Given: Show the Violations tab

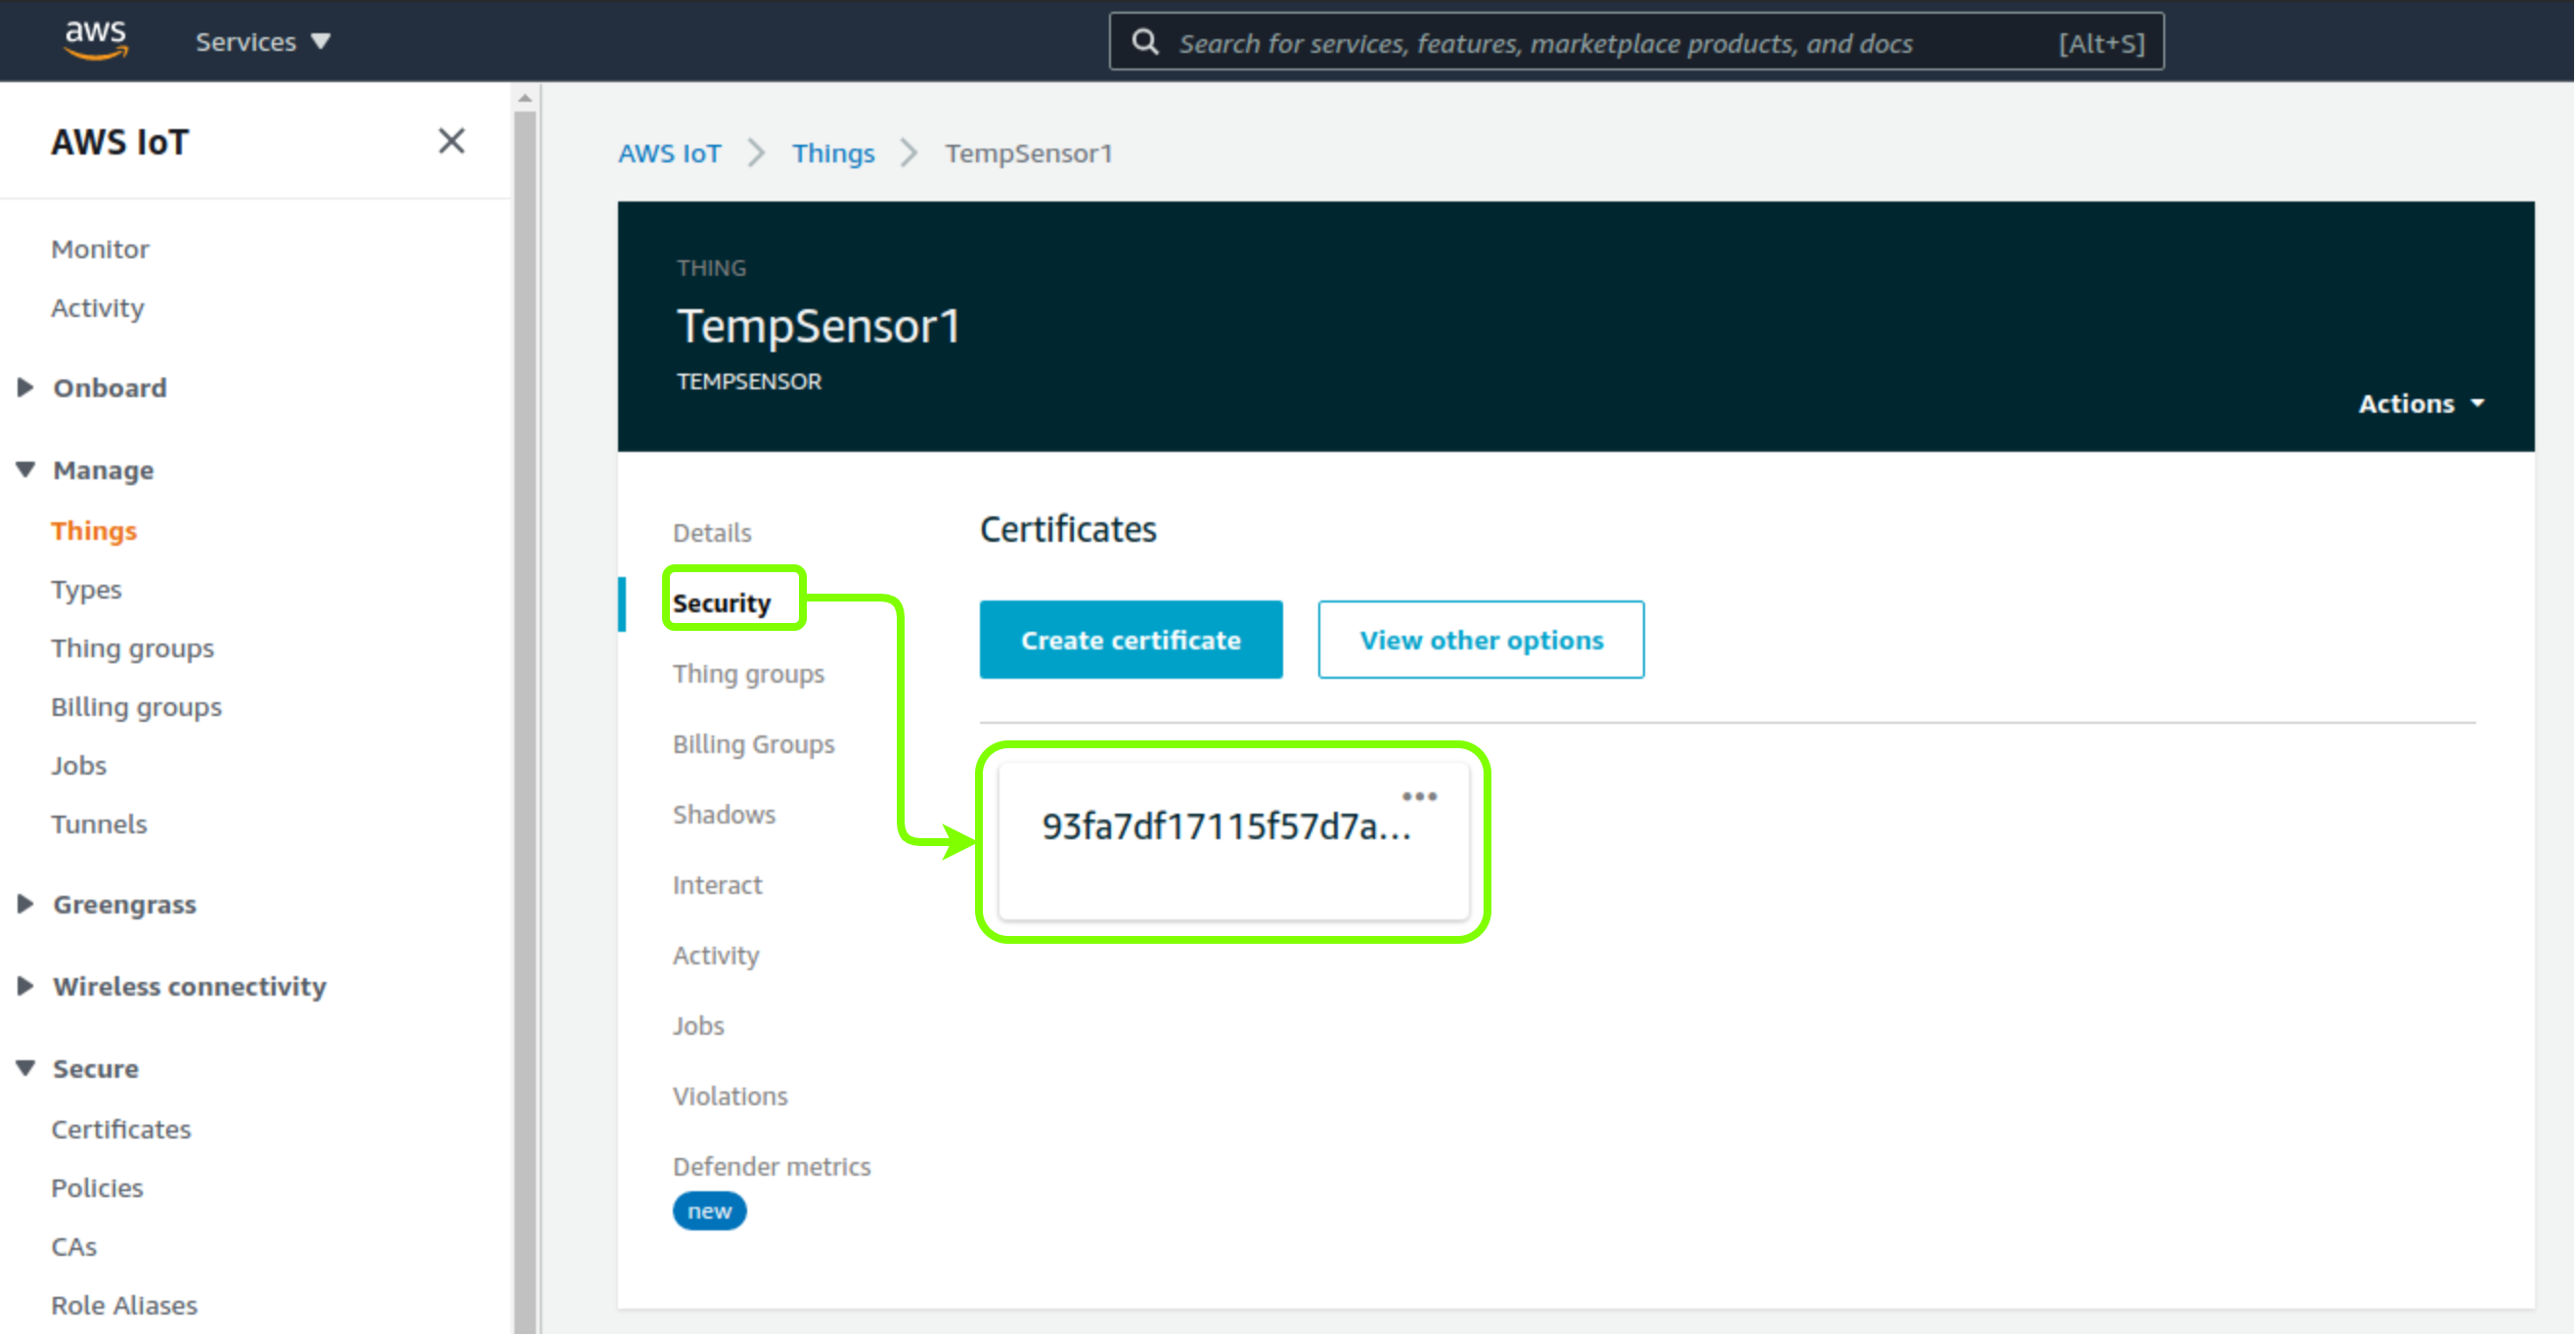Looking at the screenshot, I should click(730, 1096).
